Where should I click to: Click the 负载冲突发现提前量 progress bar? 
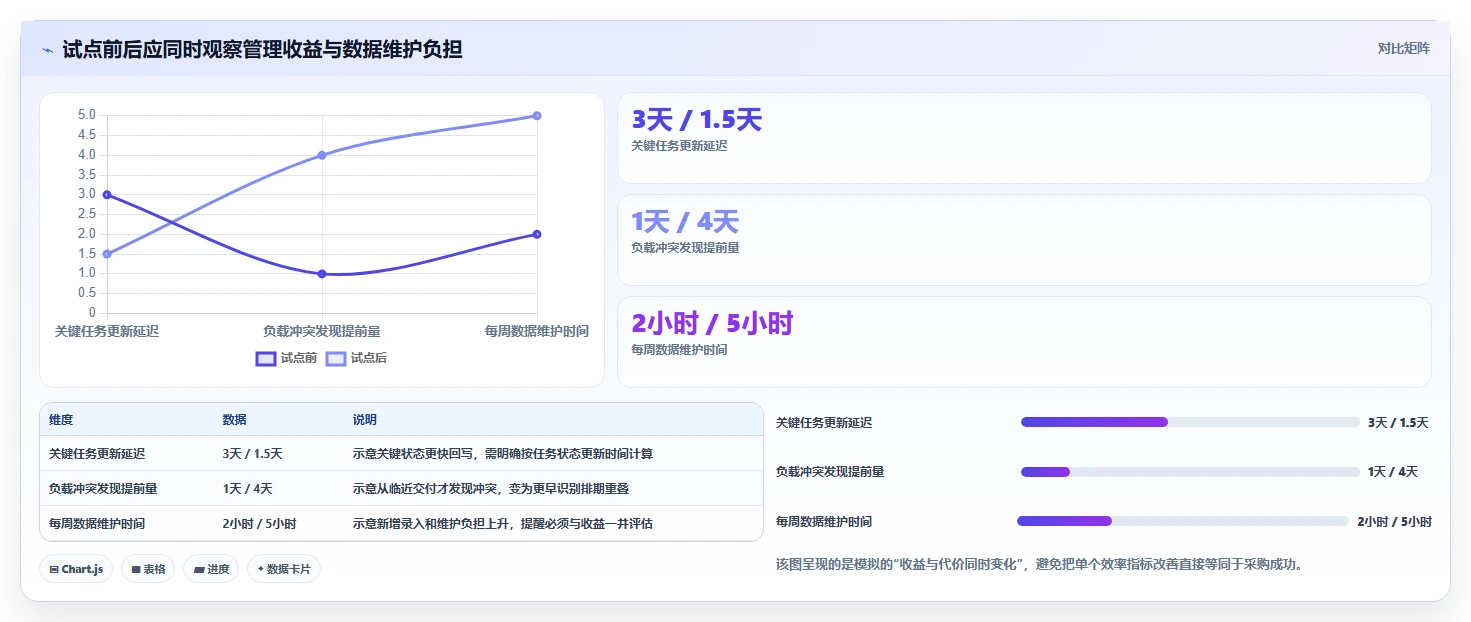[1189, 472]
